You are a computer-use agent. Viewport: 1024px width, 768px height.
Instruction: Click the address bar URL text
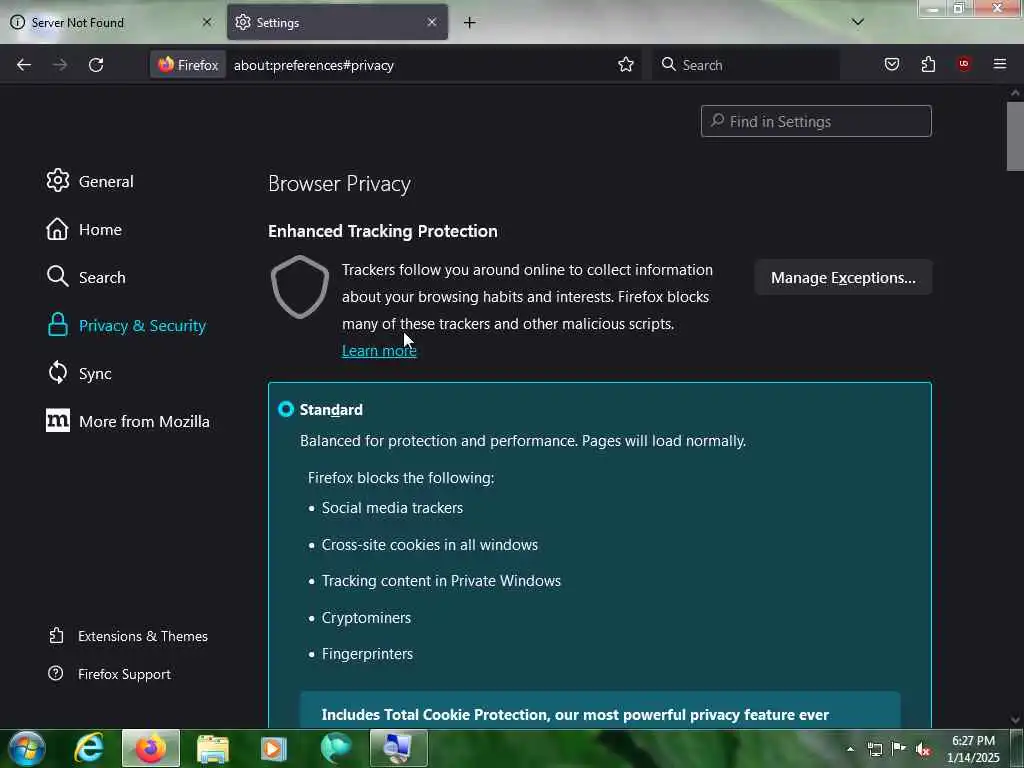313,65
